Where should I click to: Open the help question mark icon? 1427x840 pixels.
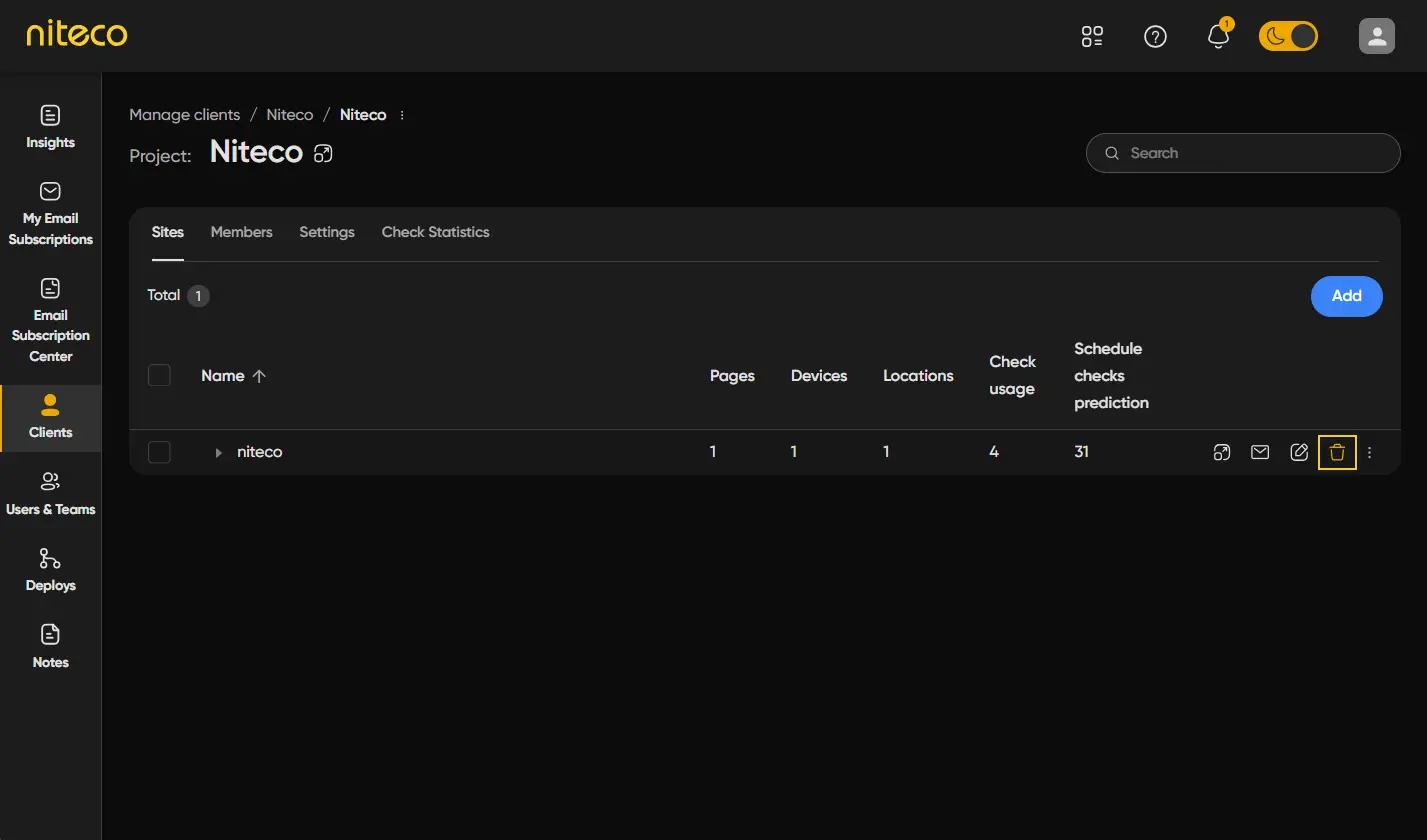[x=1155, y=37]
